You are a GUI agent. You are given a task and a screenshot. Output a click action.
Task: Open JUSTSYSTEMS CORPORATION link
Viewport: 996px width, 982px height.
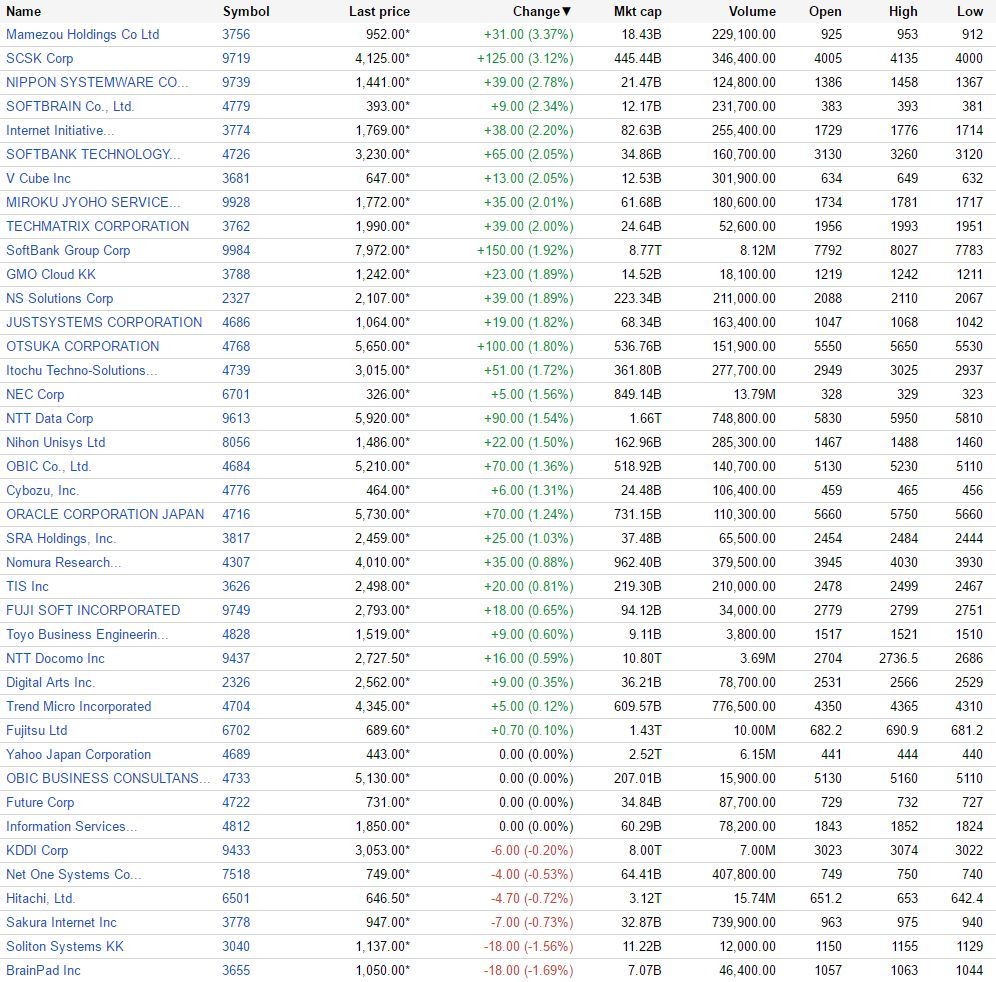click(104, 322)
